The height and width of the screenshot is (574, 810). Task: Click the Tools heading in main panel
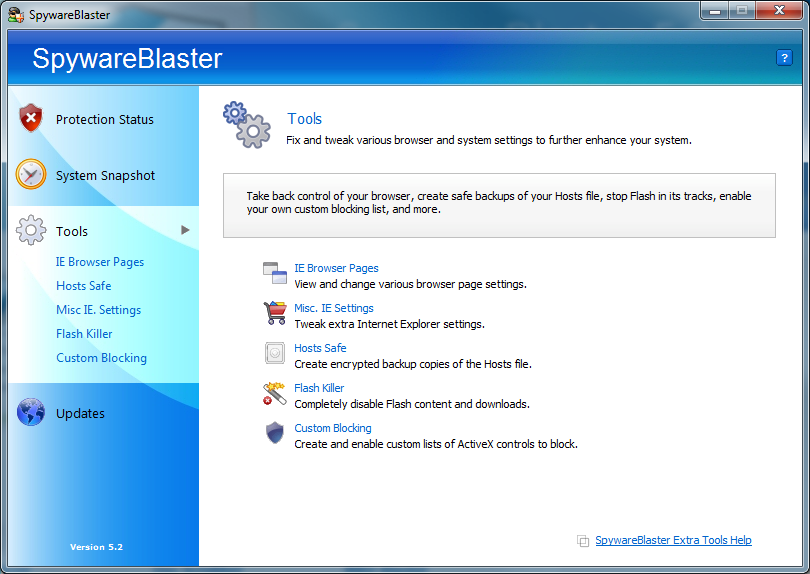(x=304, y=119)
